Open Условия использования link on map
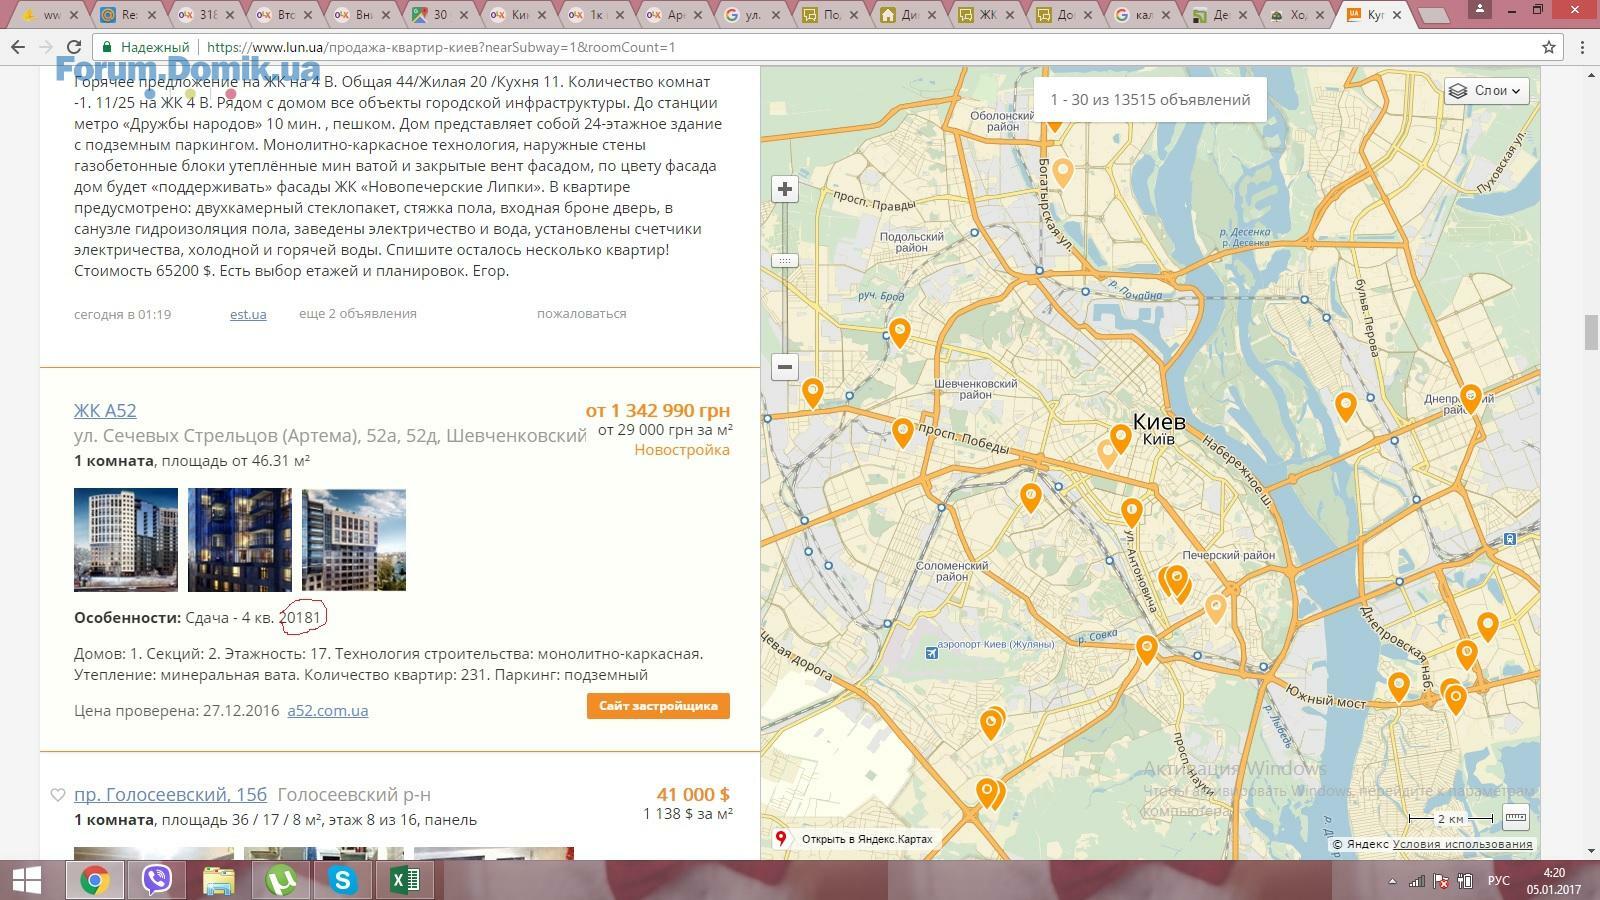The height and width of the screenshot is (900, 1600). pos(1462,844)
